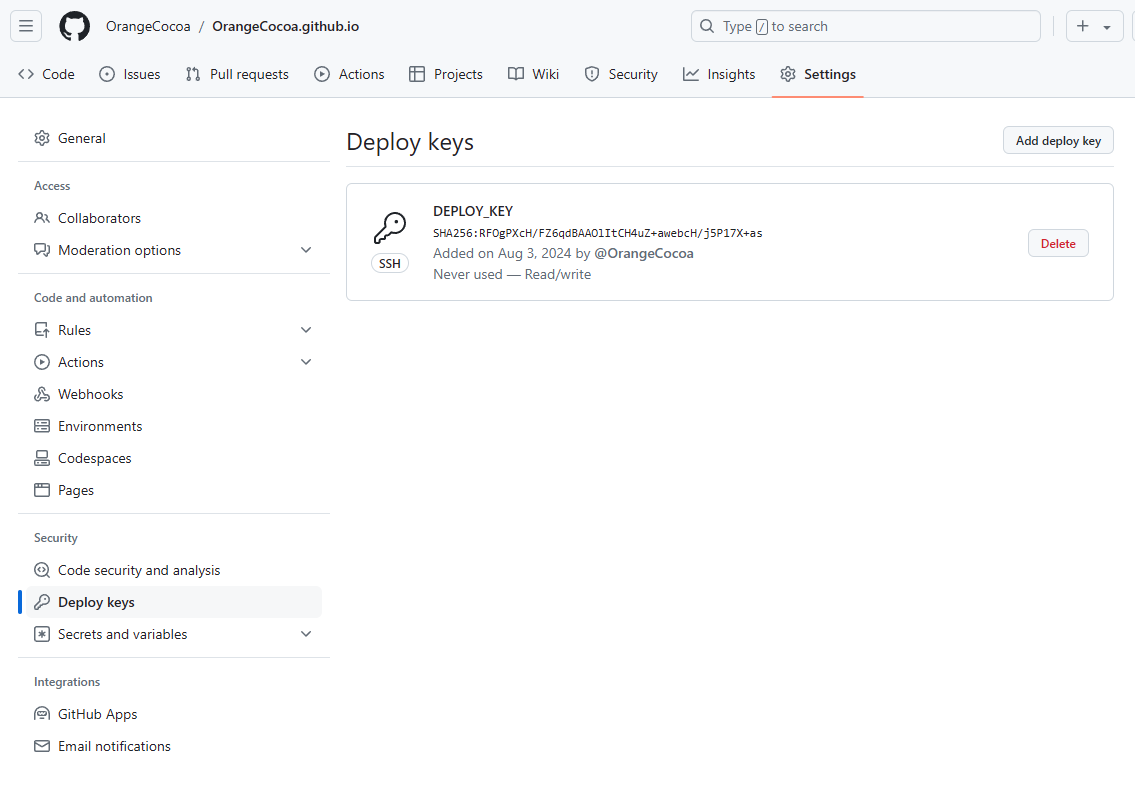1135x788 pixels.
Task: Switch to the Insights tab
Action: (x=719, y=74)
